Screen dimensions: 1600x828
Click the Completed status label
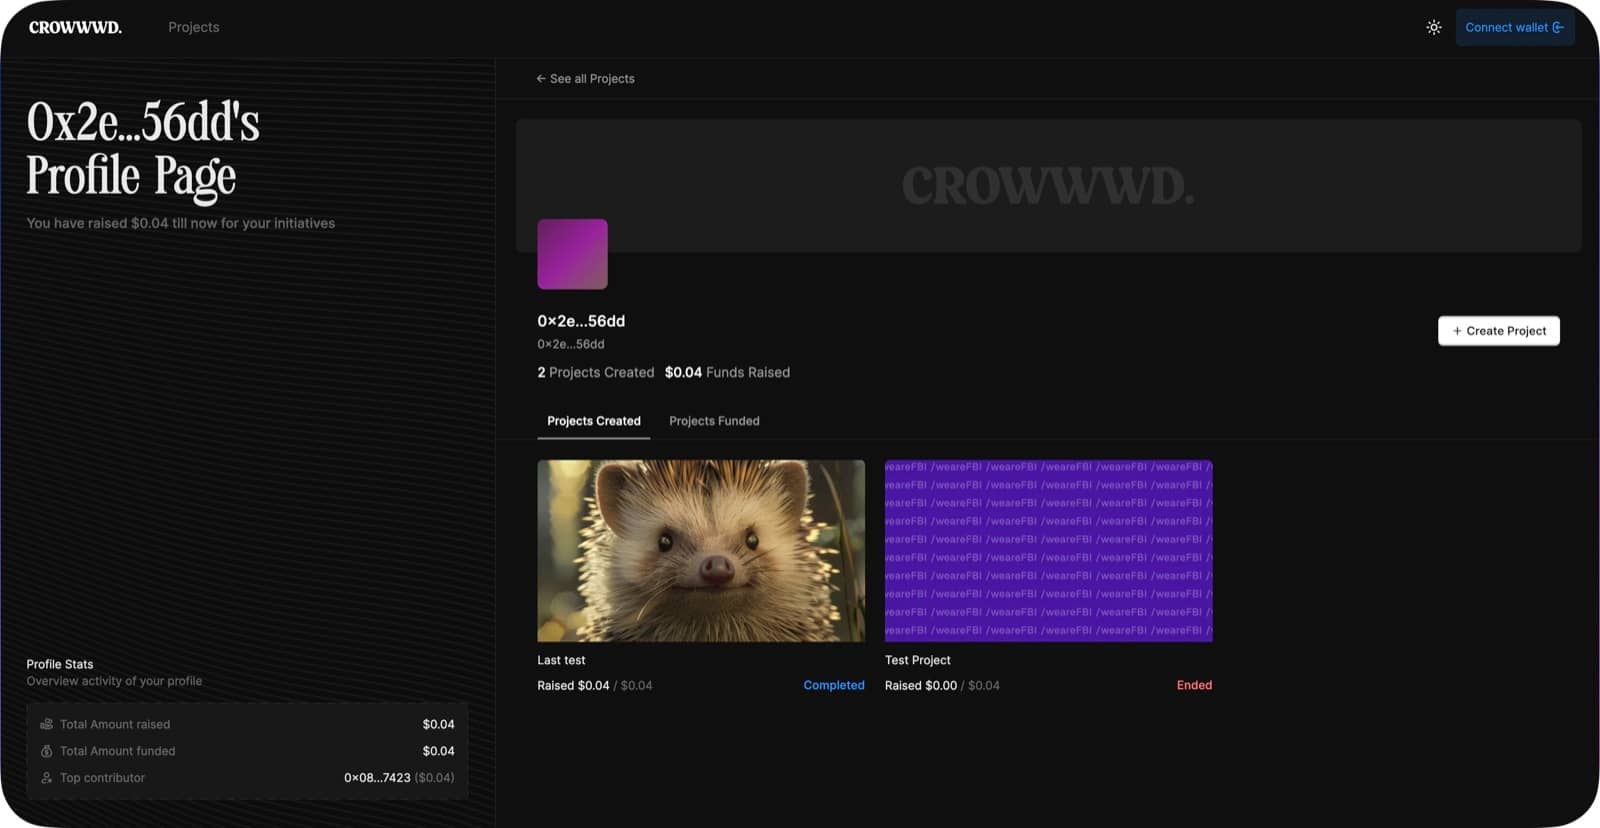click(834, 685)
